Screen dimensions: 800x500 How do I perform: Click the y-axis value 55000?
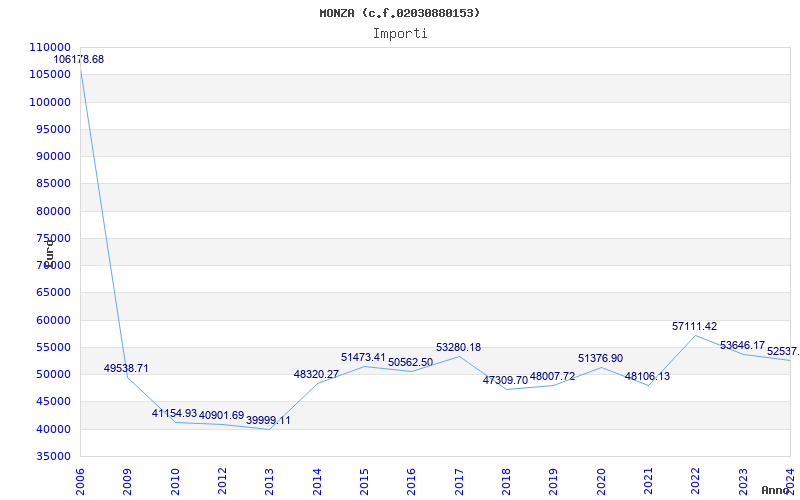point(53,347)
